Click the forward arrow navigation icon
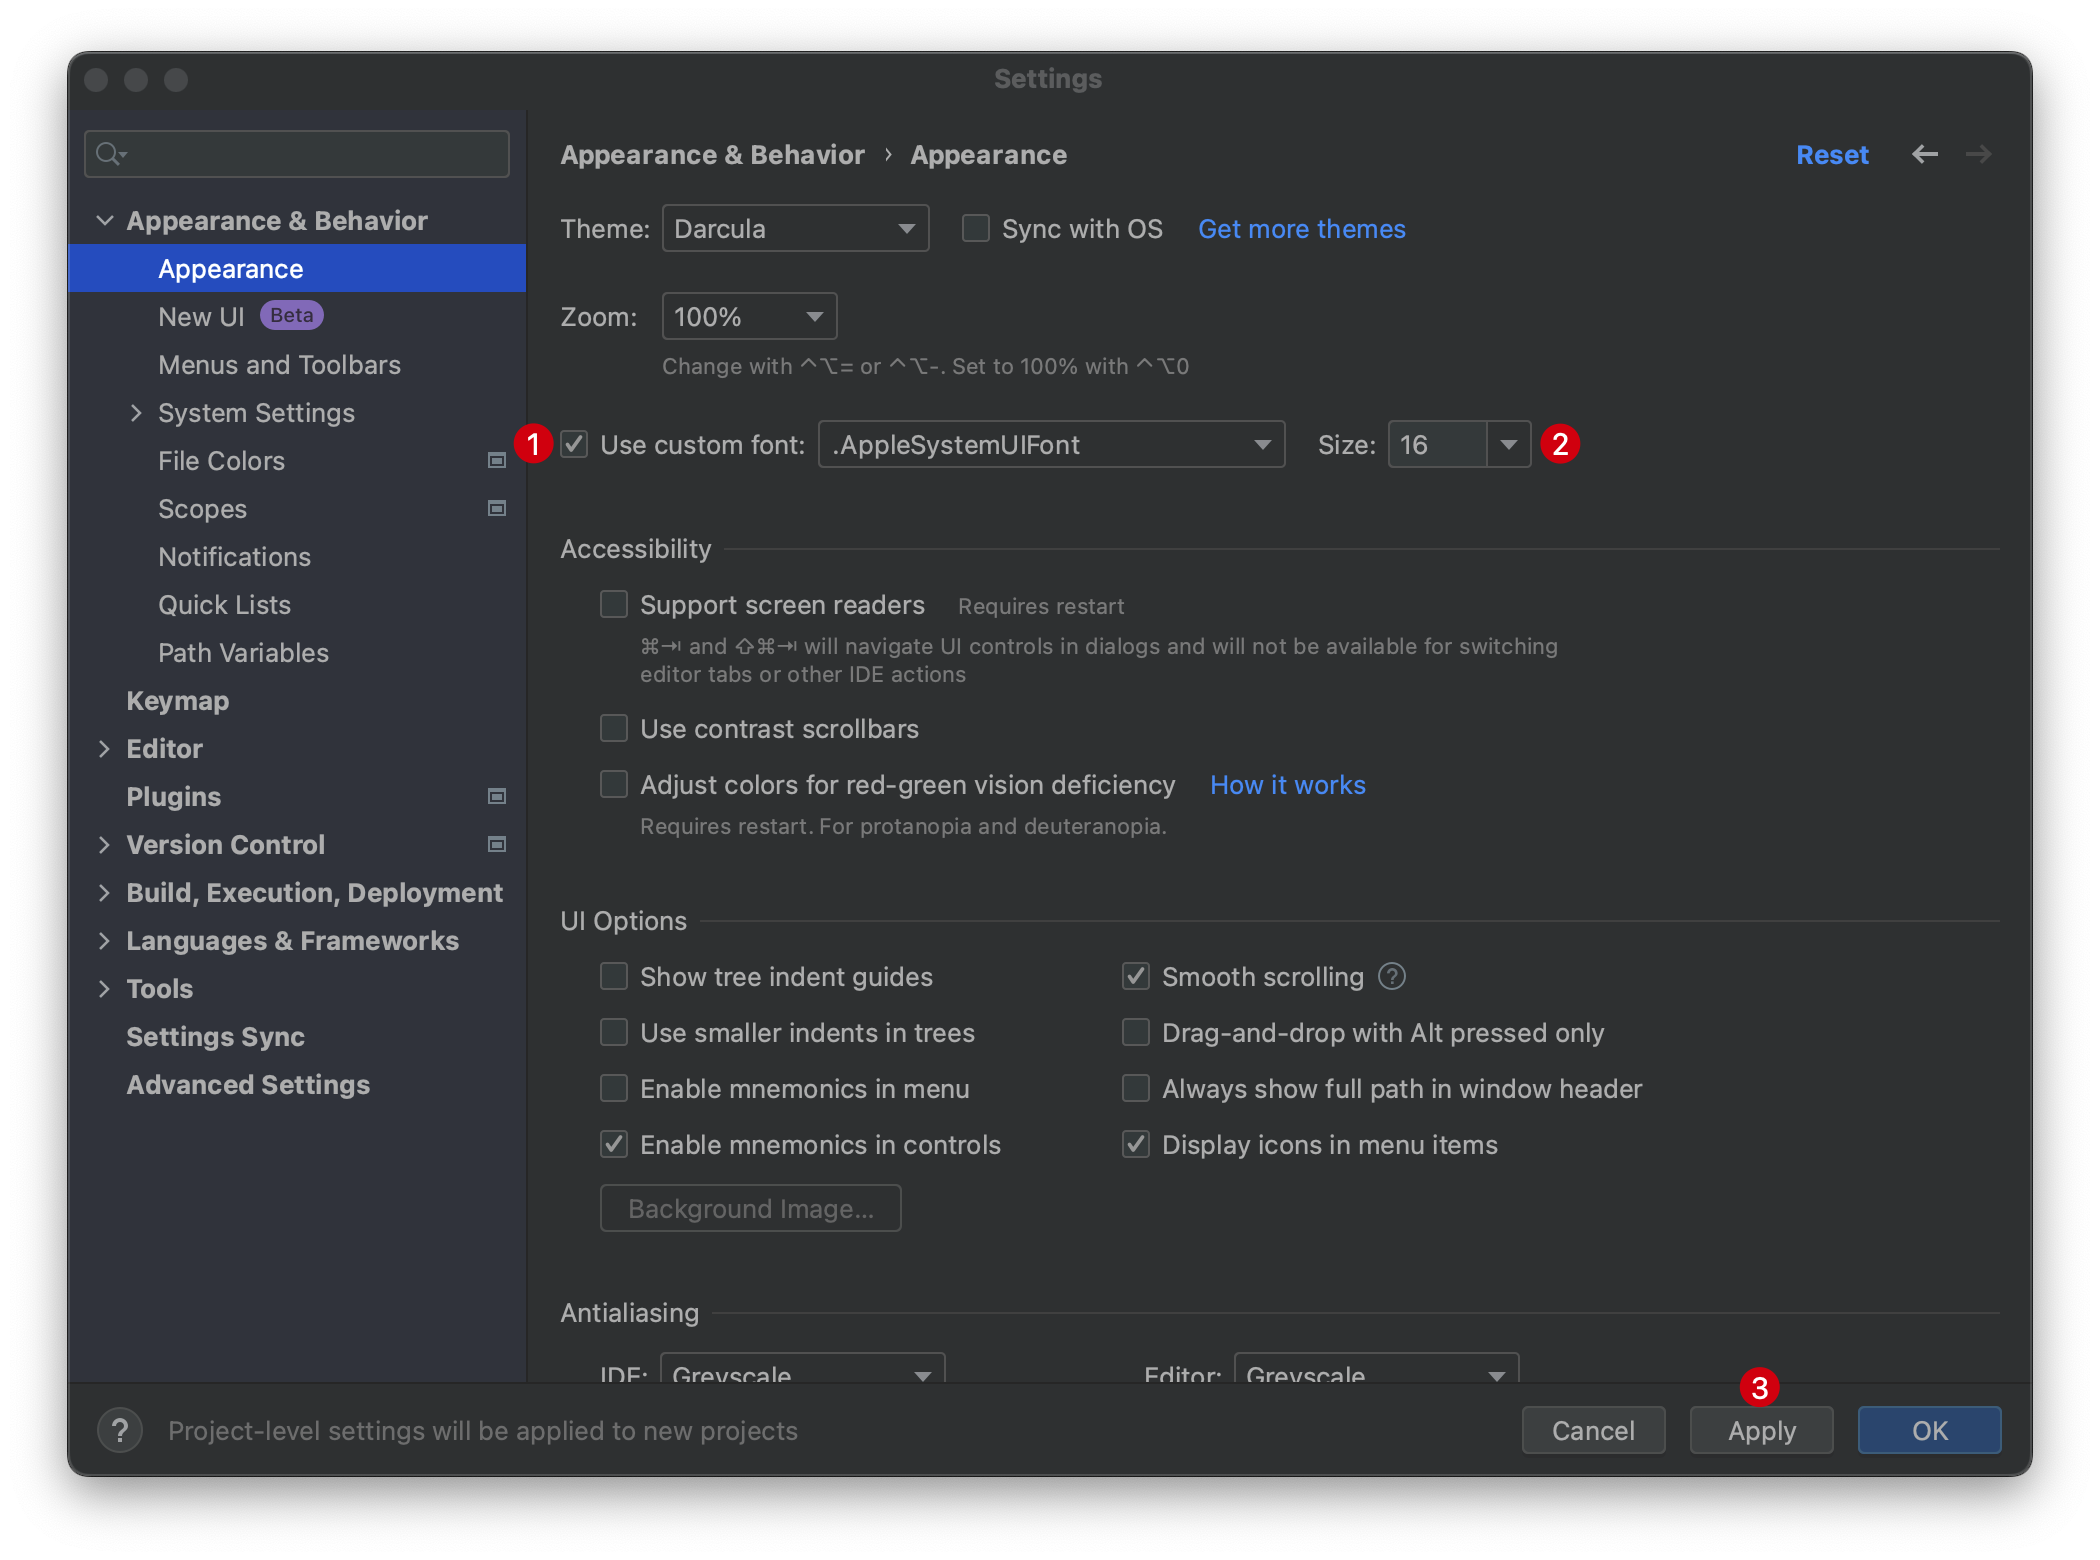This screenshot has height=1560, width=2100. coord(1978,154)
